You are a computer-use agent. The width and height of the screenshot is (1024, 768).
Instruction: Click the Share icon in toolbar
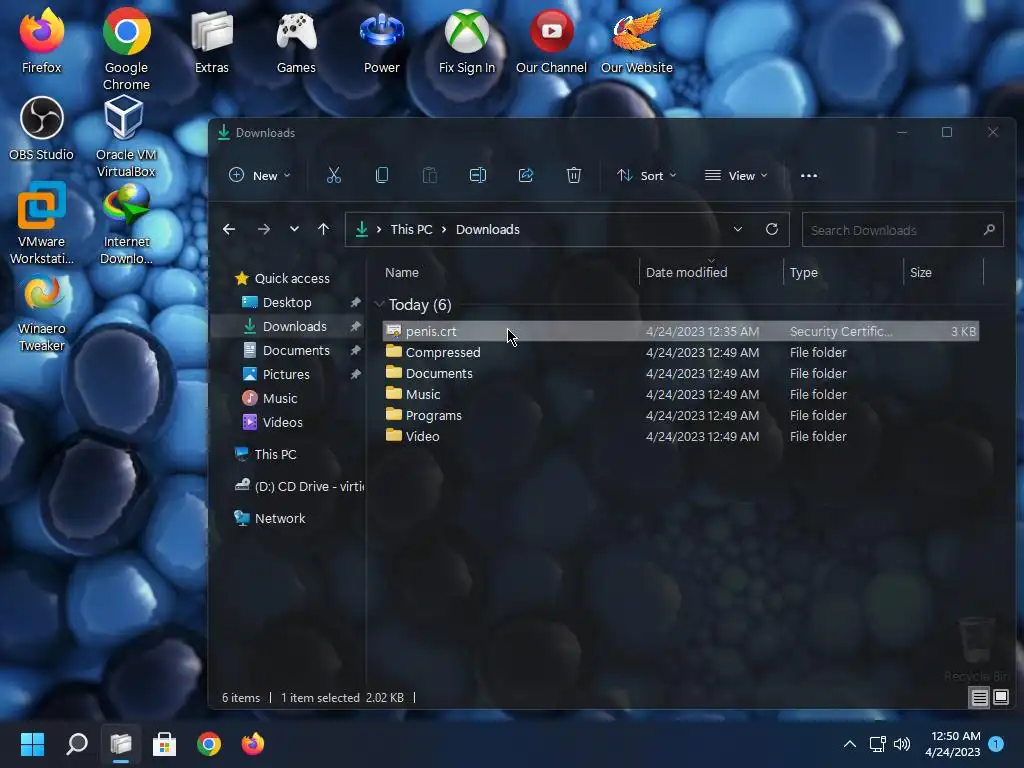526,175
